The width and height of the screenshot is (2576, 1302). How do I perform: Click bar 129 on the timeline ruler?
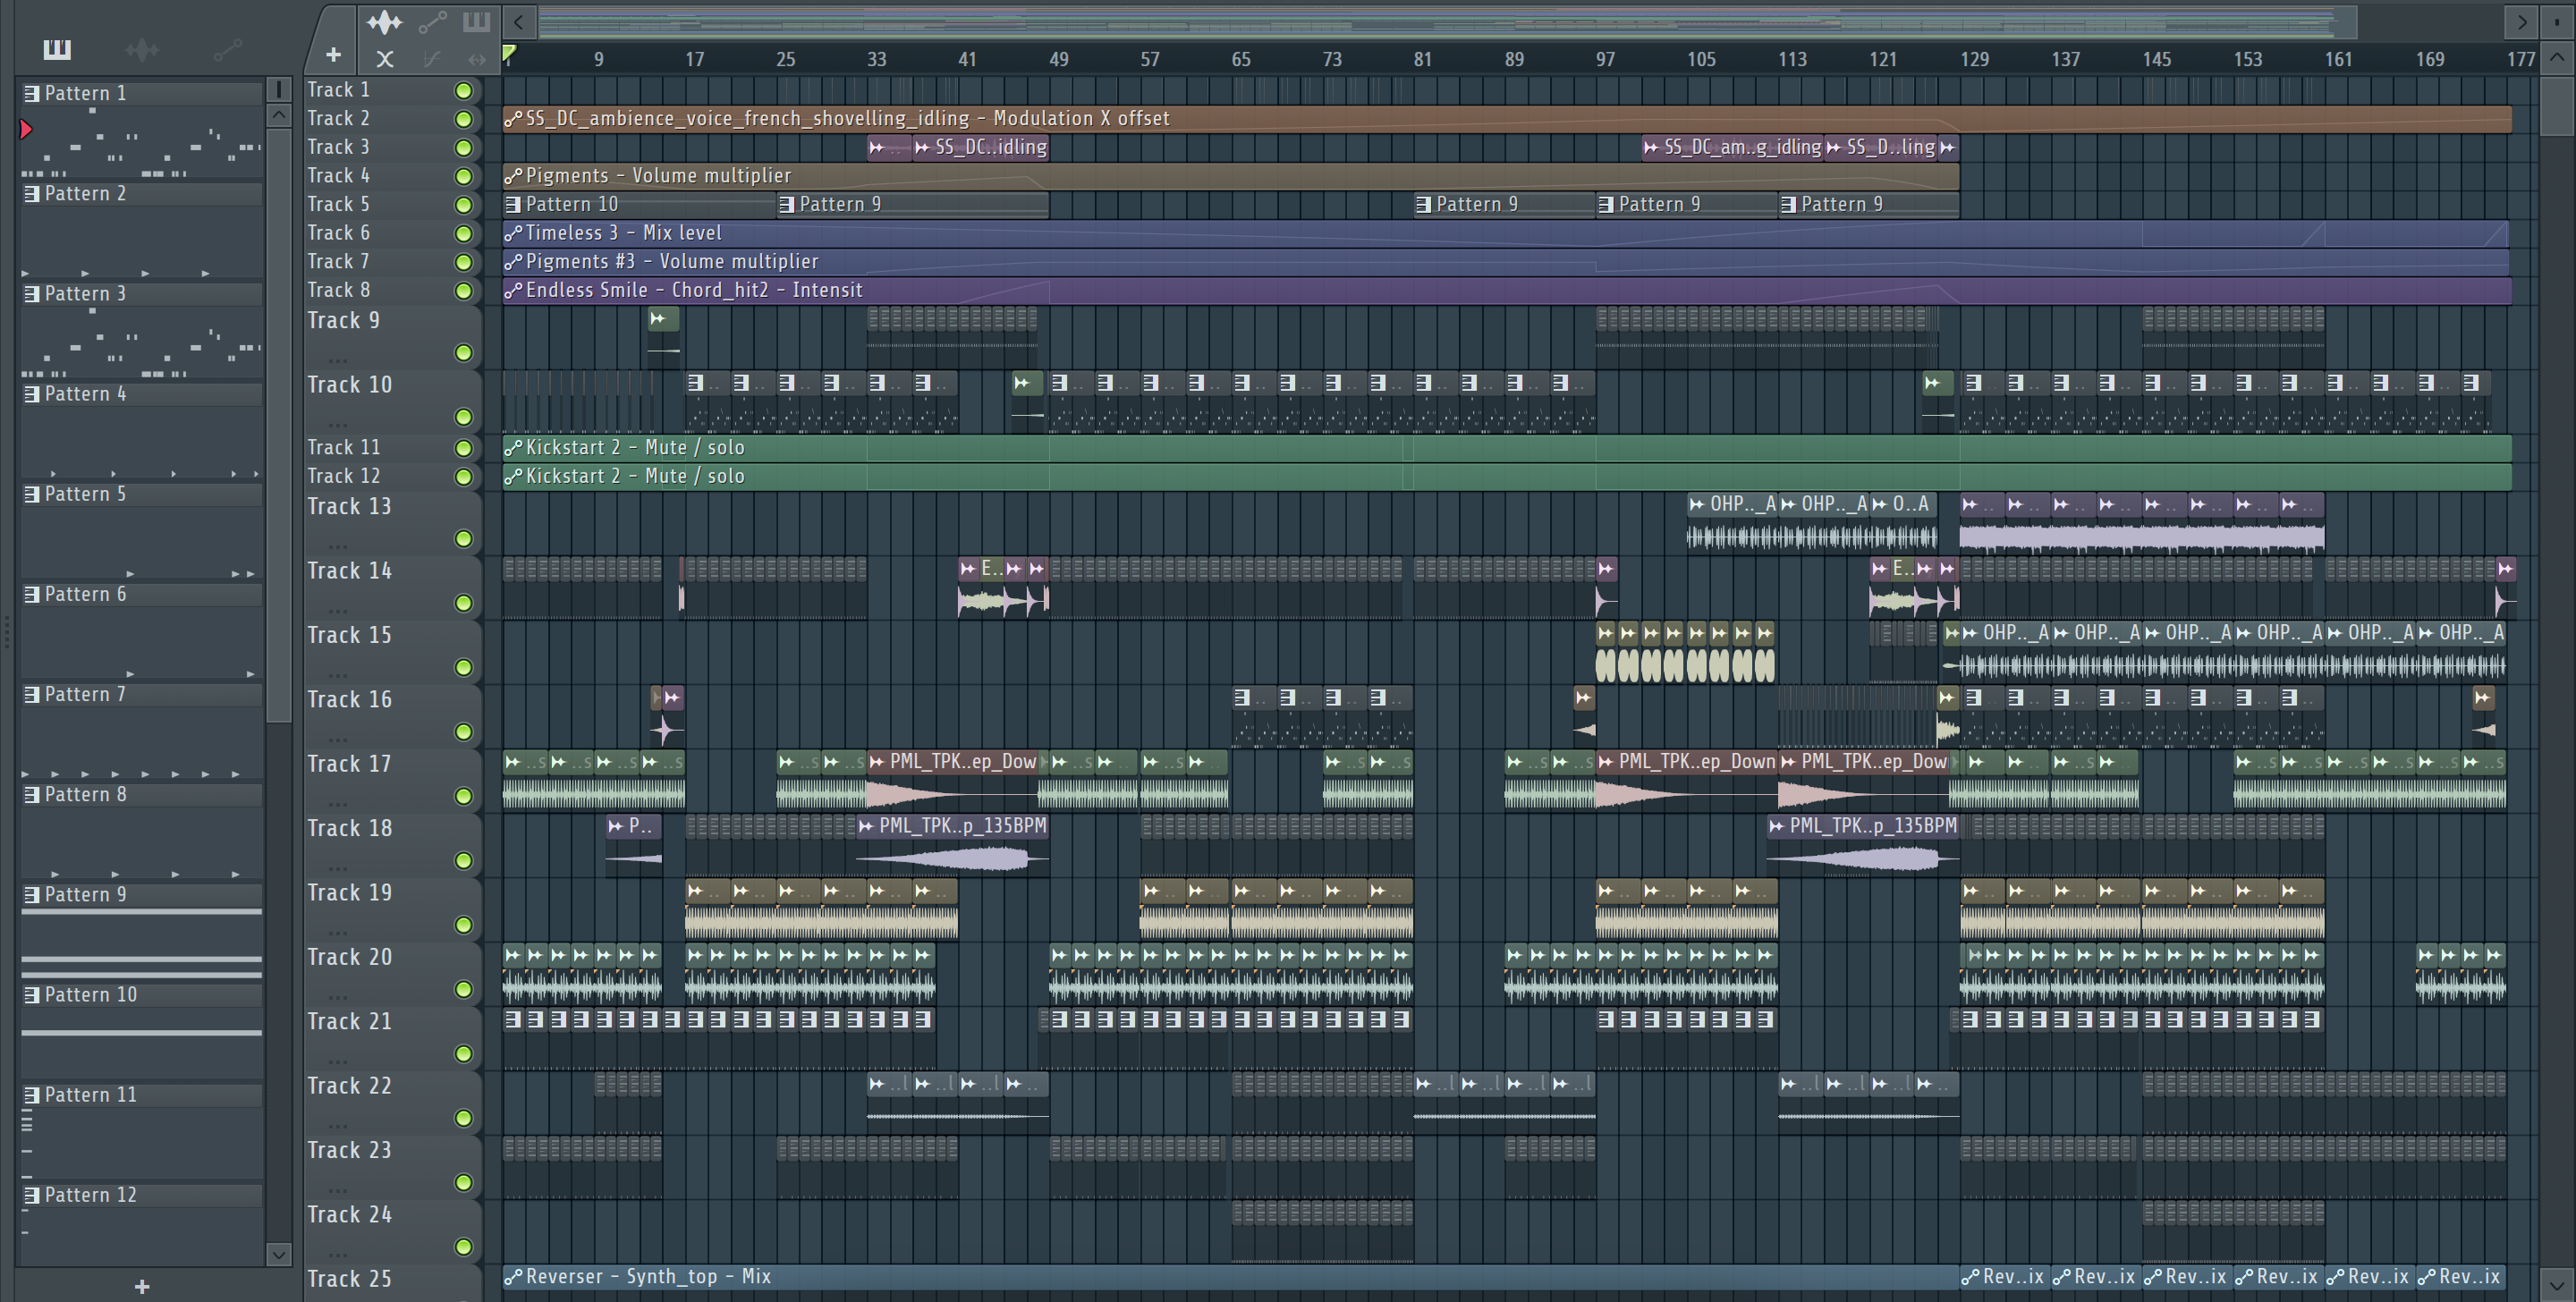(1974, 59)
